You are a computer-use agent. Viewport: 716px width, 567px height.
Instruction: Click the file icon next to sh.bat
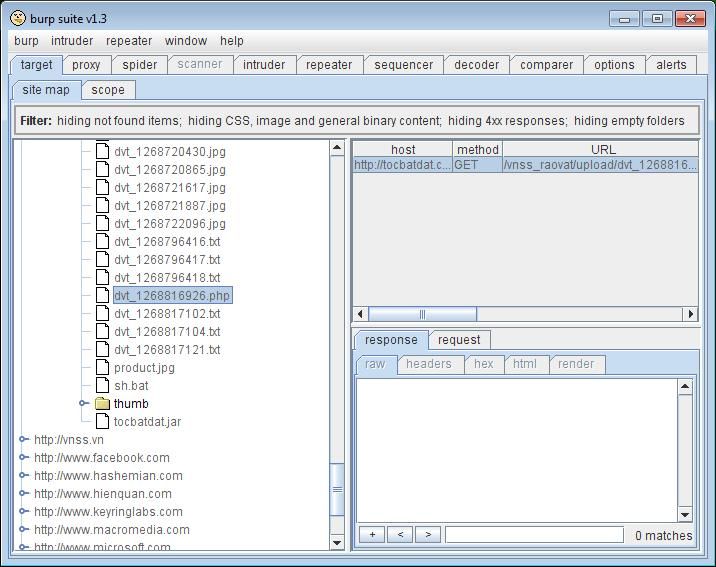102,386
